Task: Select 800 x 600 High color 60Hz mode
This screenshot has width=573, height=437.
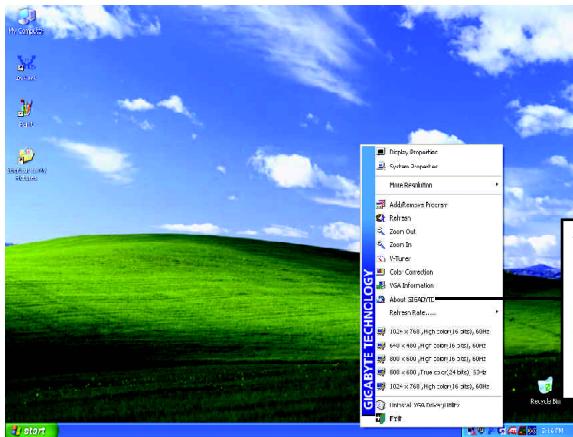Action: point(439,359)
